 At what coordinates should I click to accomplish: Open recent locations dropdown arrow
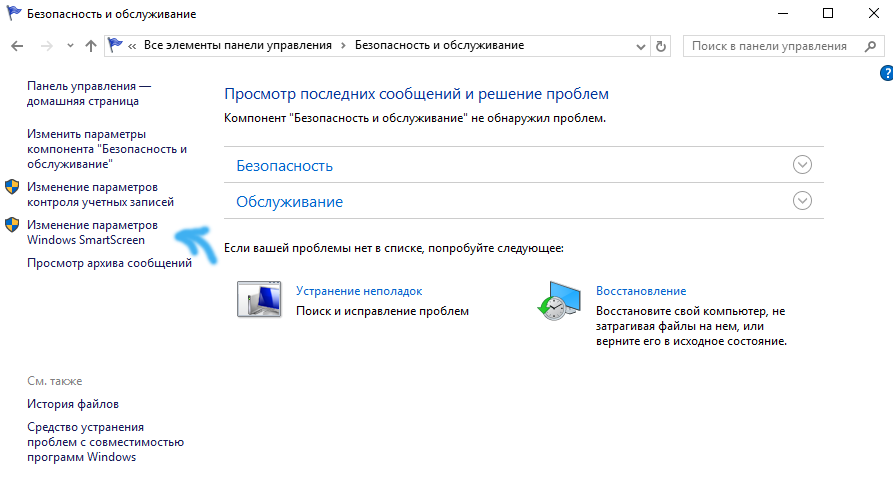pos(70,46)
